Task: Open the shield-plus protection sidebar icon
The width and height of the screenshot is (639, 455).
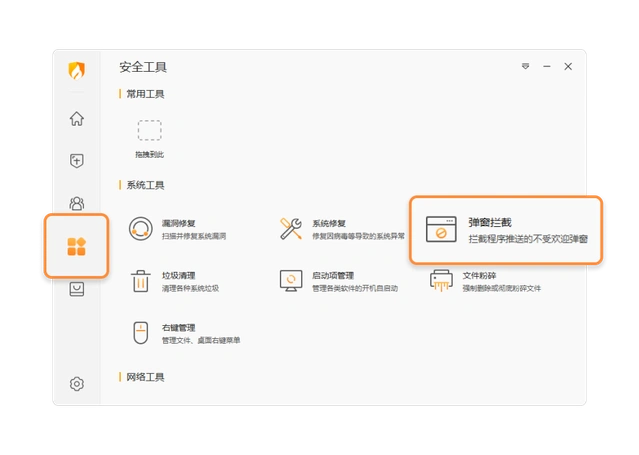Action: pyautogui.click(x=77, y=160)
